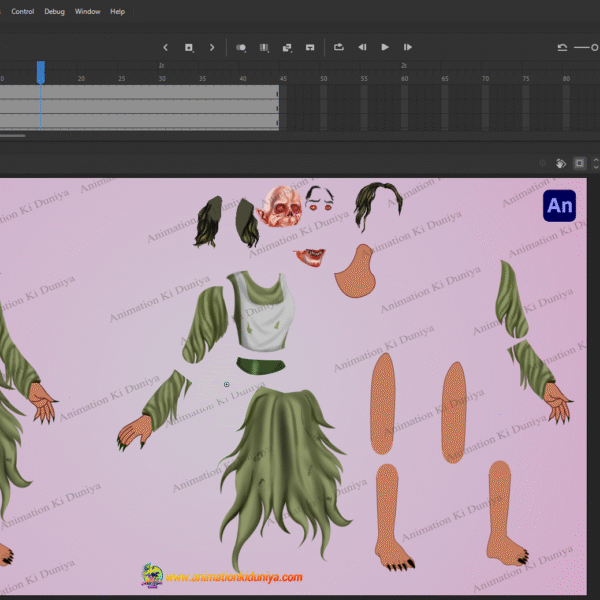The image size is (600, 600).
Task: Enable Edit Multiple Frames
Action: tap(264, 47)
